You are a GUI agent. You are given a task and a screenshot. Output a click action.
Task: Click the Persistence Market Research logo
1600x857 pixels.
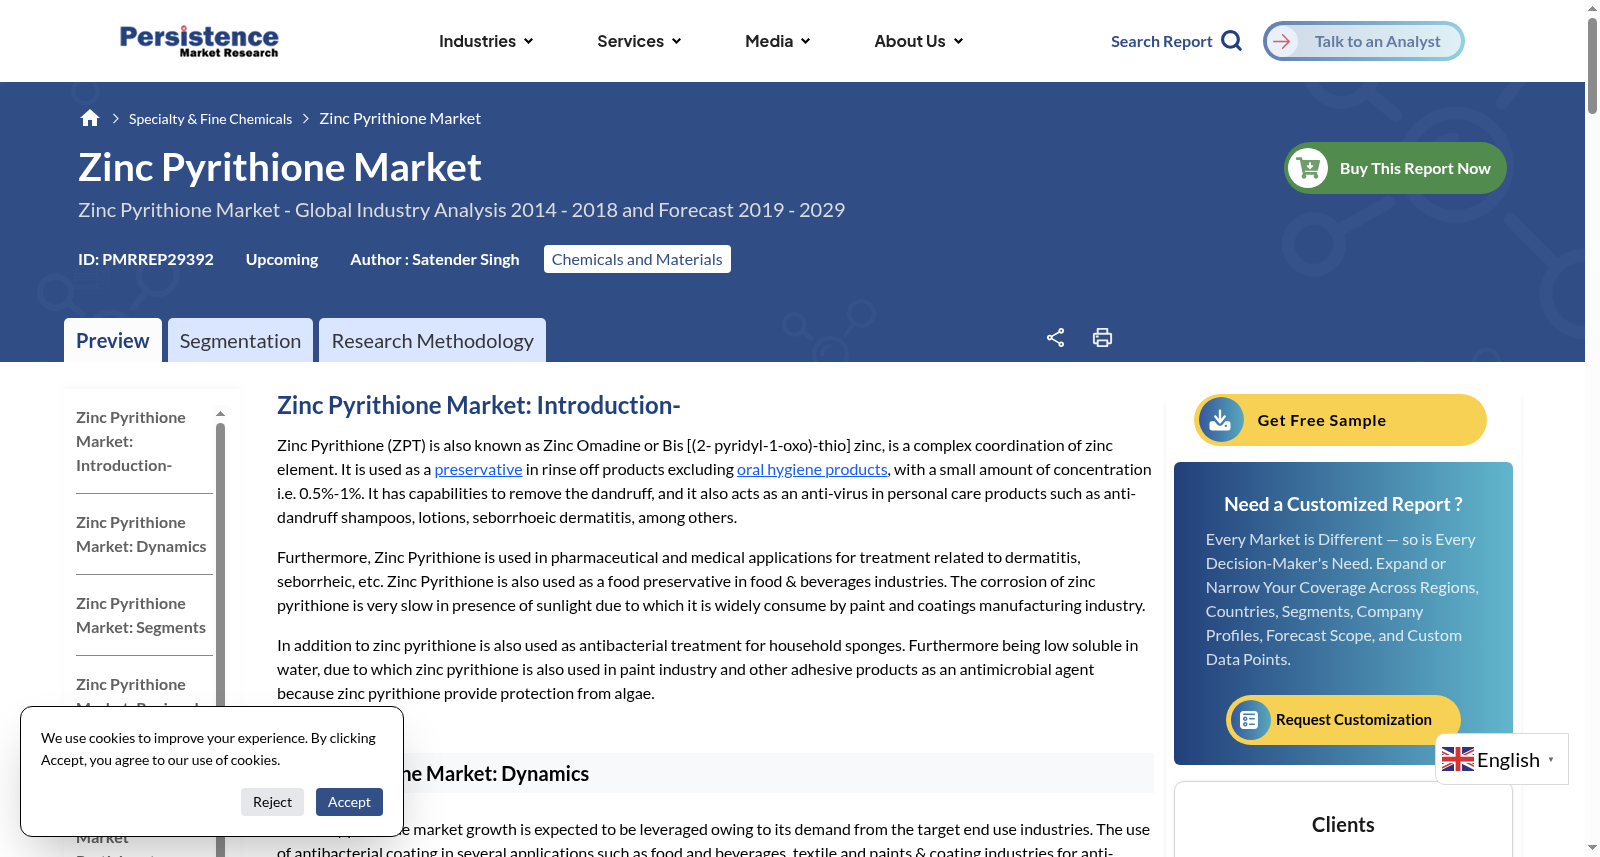coord(199,41)
